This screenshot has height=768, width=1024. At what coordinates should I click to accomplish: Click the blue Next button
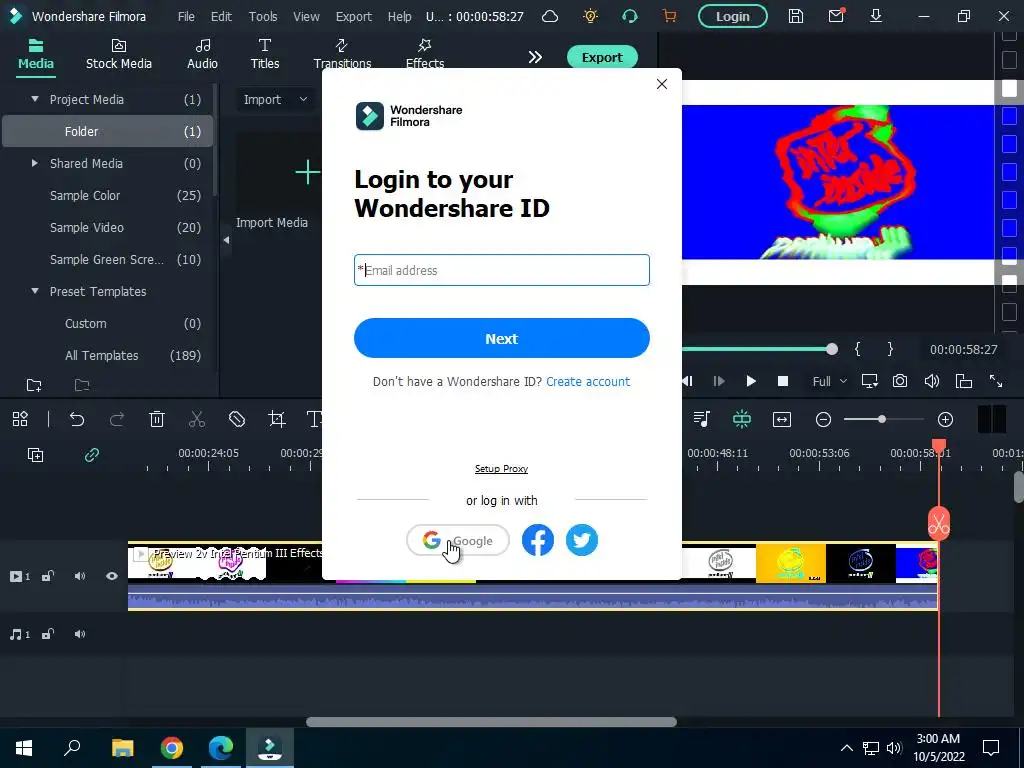coord(502,338)
